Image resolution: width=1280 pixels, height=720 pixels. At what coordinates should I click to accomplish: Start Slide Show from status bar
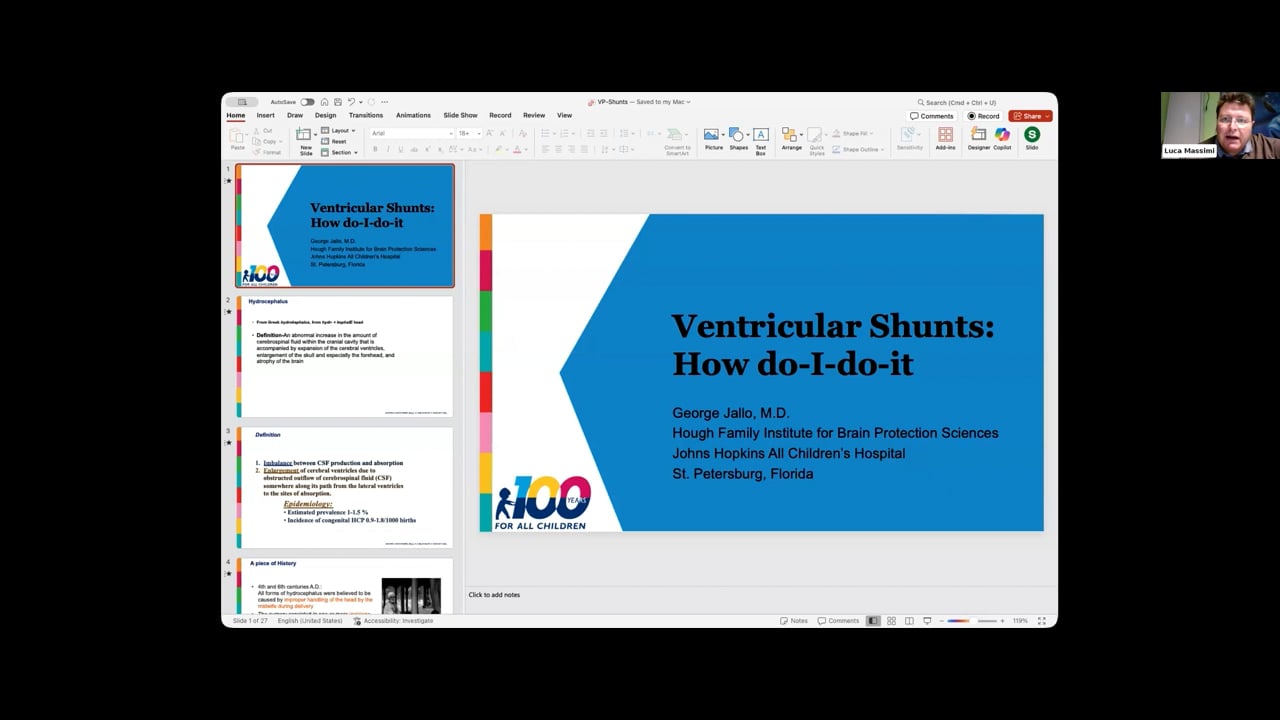click(x=927, y=621)
